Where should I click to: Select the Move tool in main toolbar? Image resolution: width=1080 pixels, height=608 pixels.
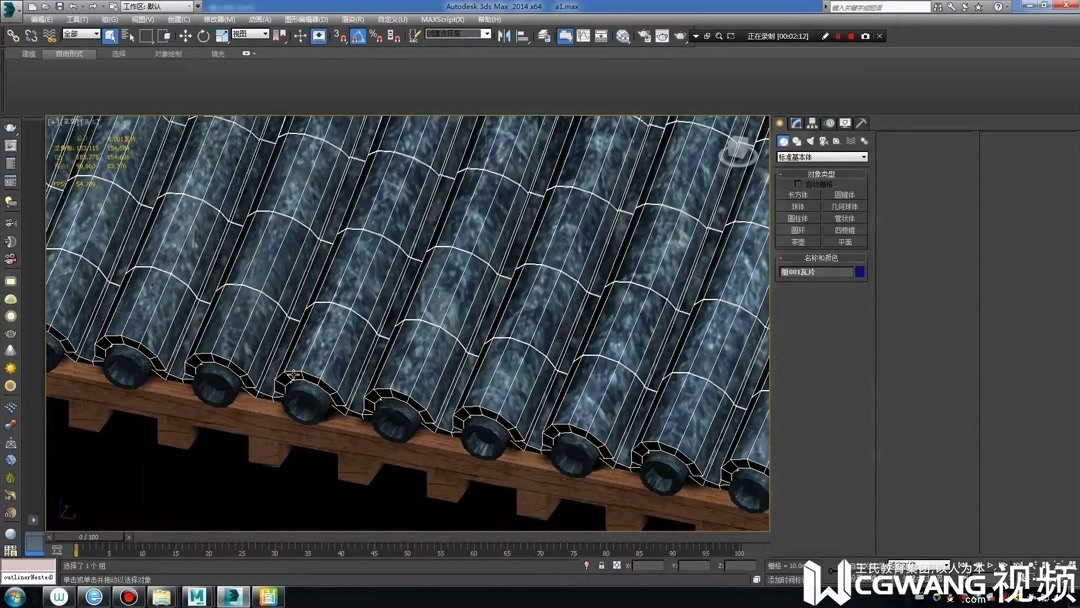(185, 36)
